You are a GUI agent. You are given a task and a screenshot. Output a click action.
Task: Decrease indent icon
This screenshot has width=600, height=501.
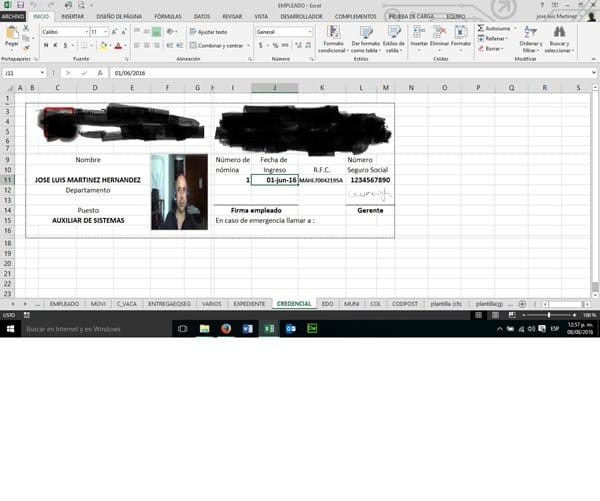coord(170,46)
